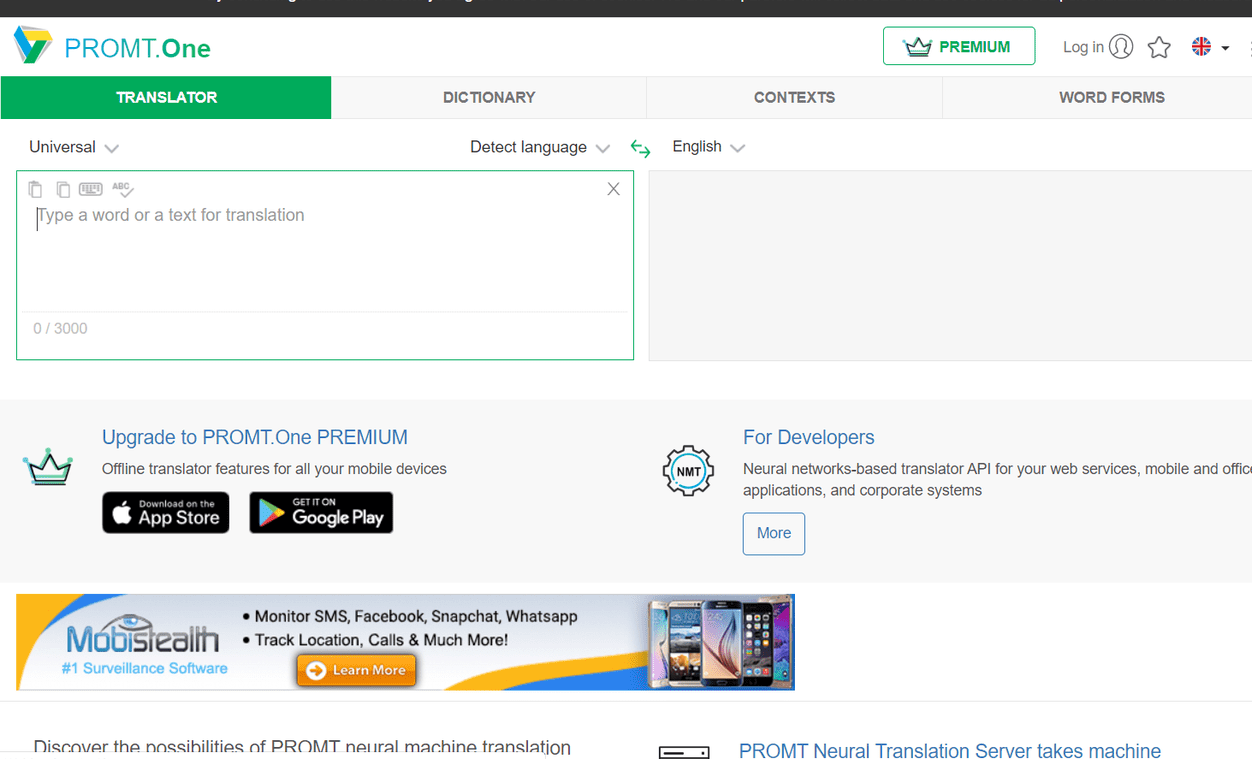Viewport: 1252px width, 759px height.
Task: Open the Universal topic dropdown
Action: (x=74, y=147)
